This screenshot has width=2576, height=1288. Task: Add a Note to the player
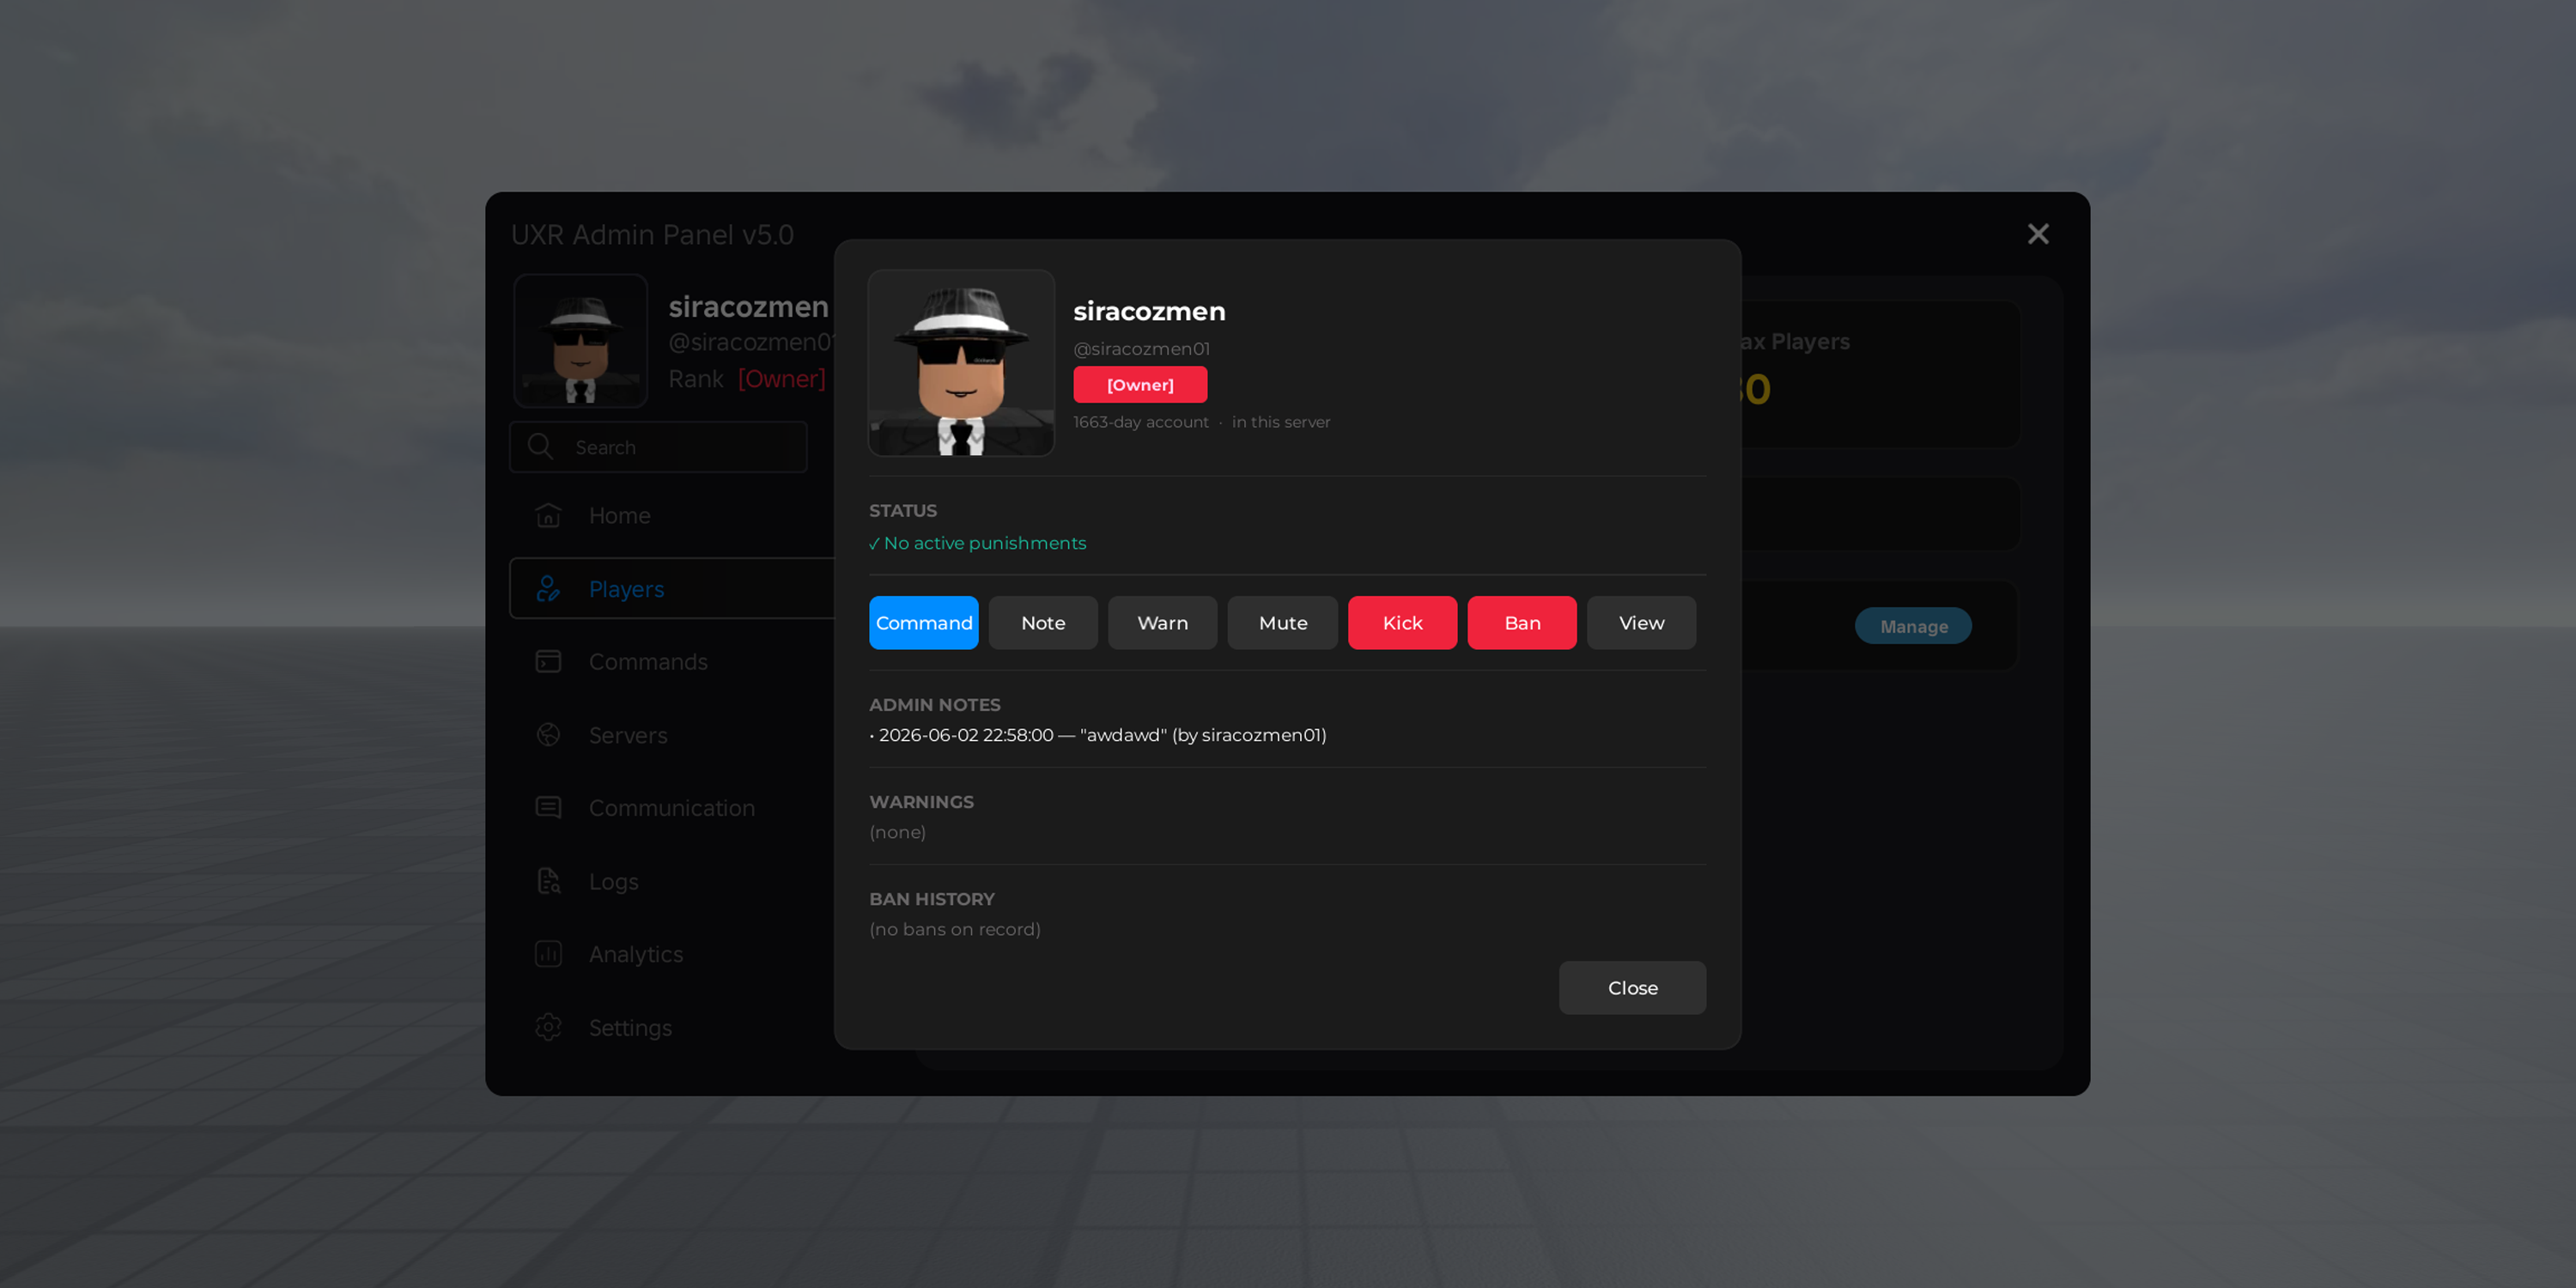[1043, 623]
